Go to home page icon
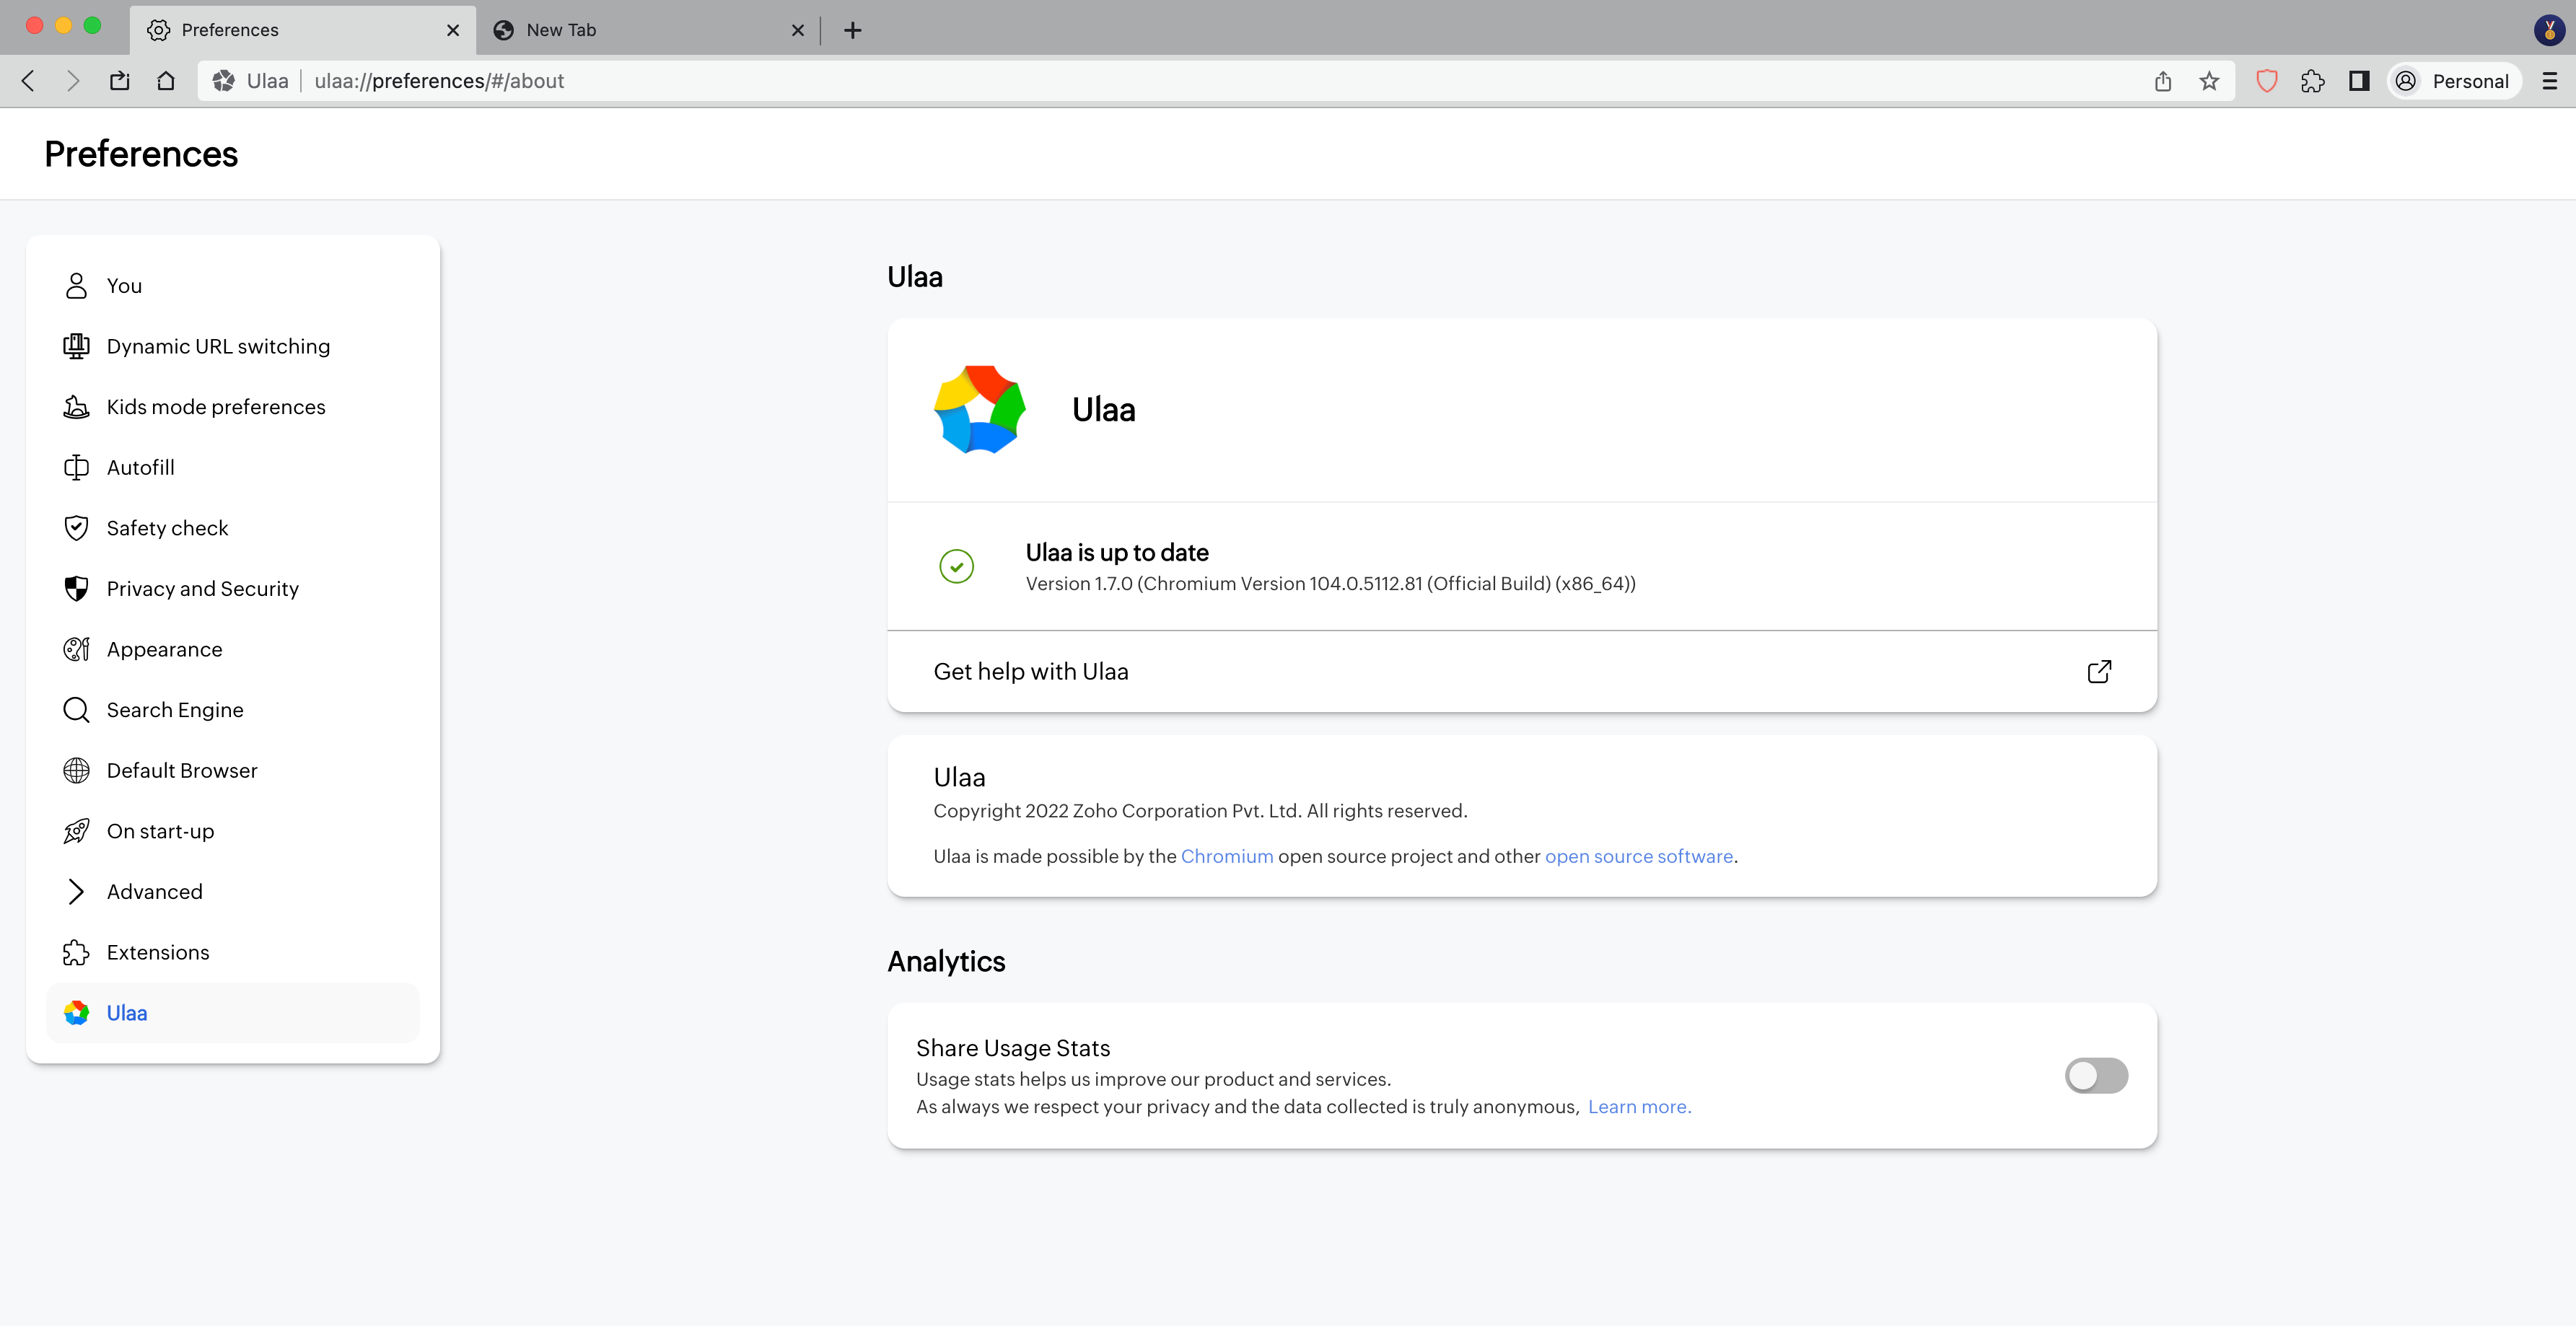This screenshot has height=1326, width=2576. [166, 81]
